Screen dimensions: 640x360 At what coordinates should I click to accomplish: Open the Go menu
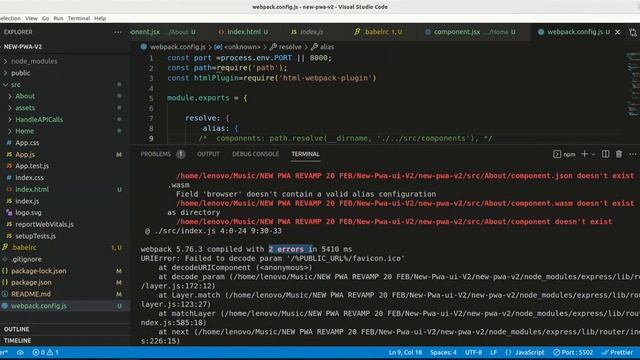pyautogui.click(x=45, y=18)
